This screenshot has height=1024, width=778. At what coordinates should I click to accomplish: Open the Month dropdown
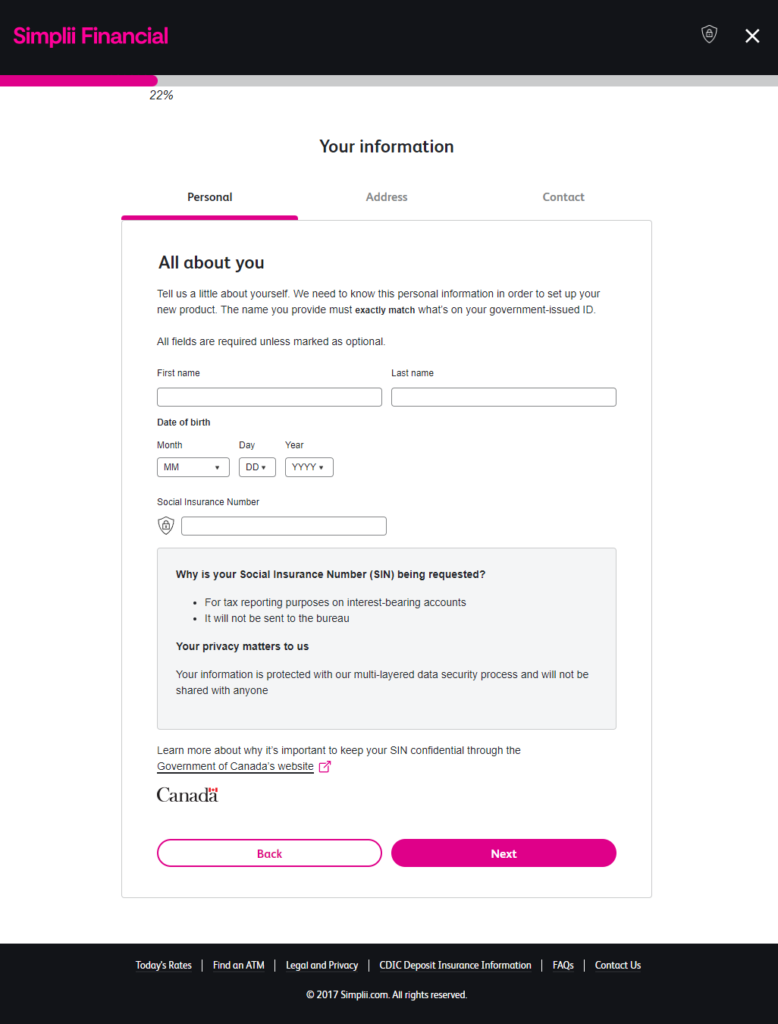[x=193, y=467]
